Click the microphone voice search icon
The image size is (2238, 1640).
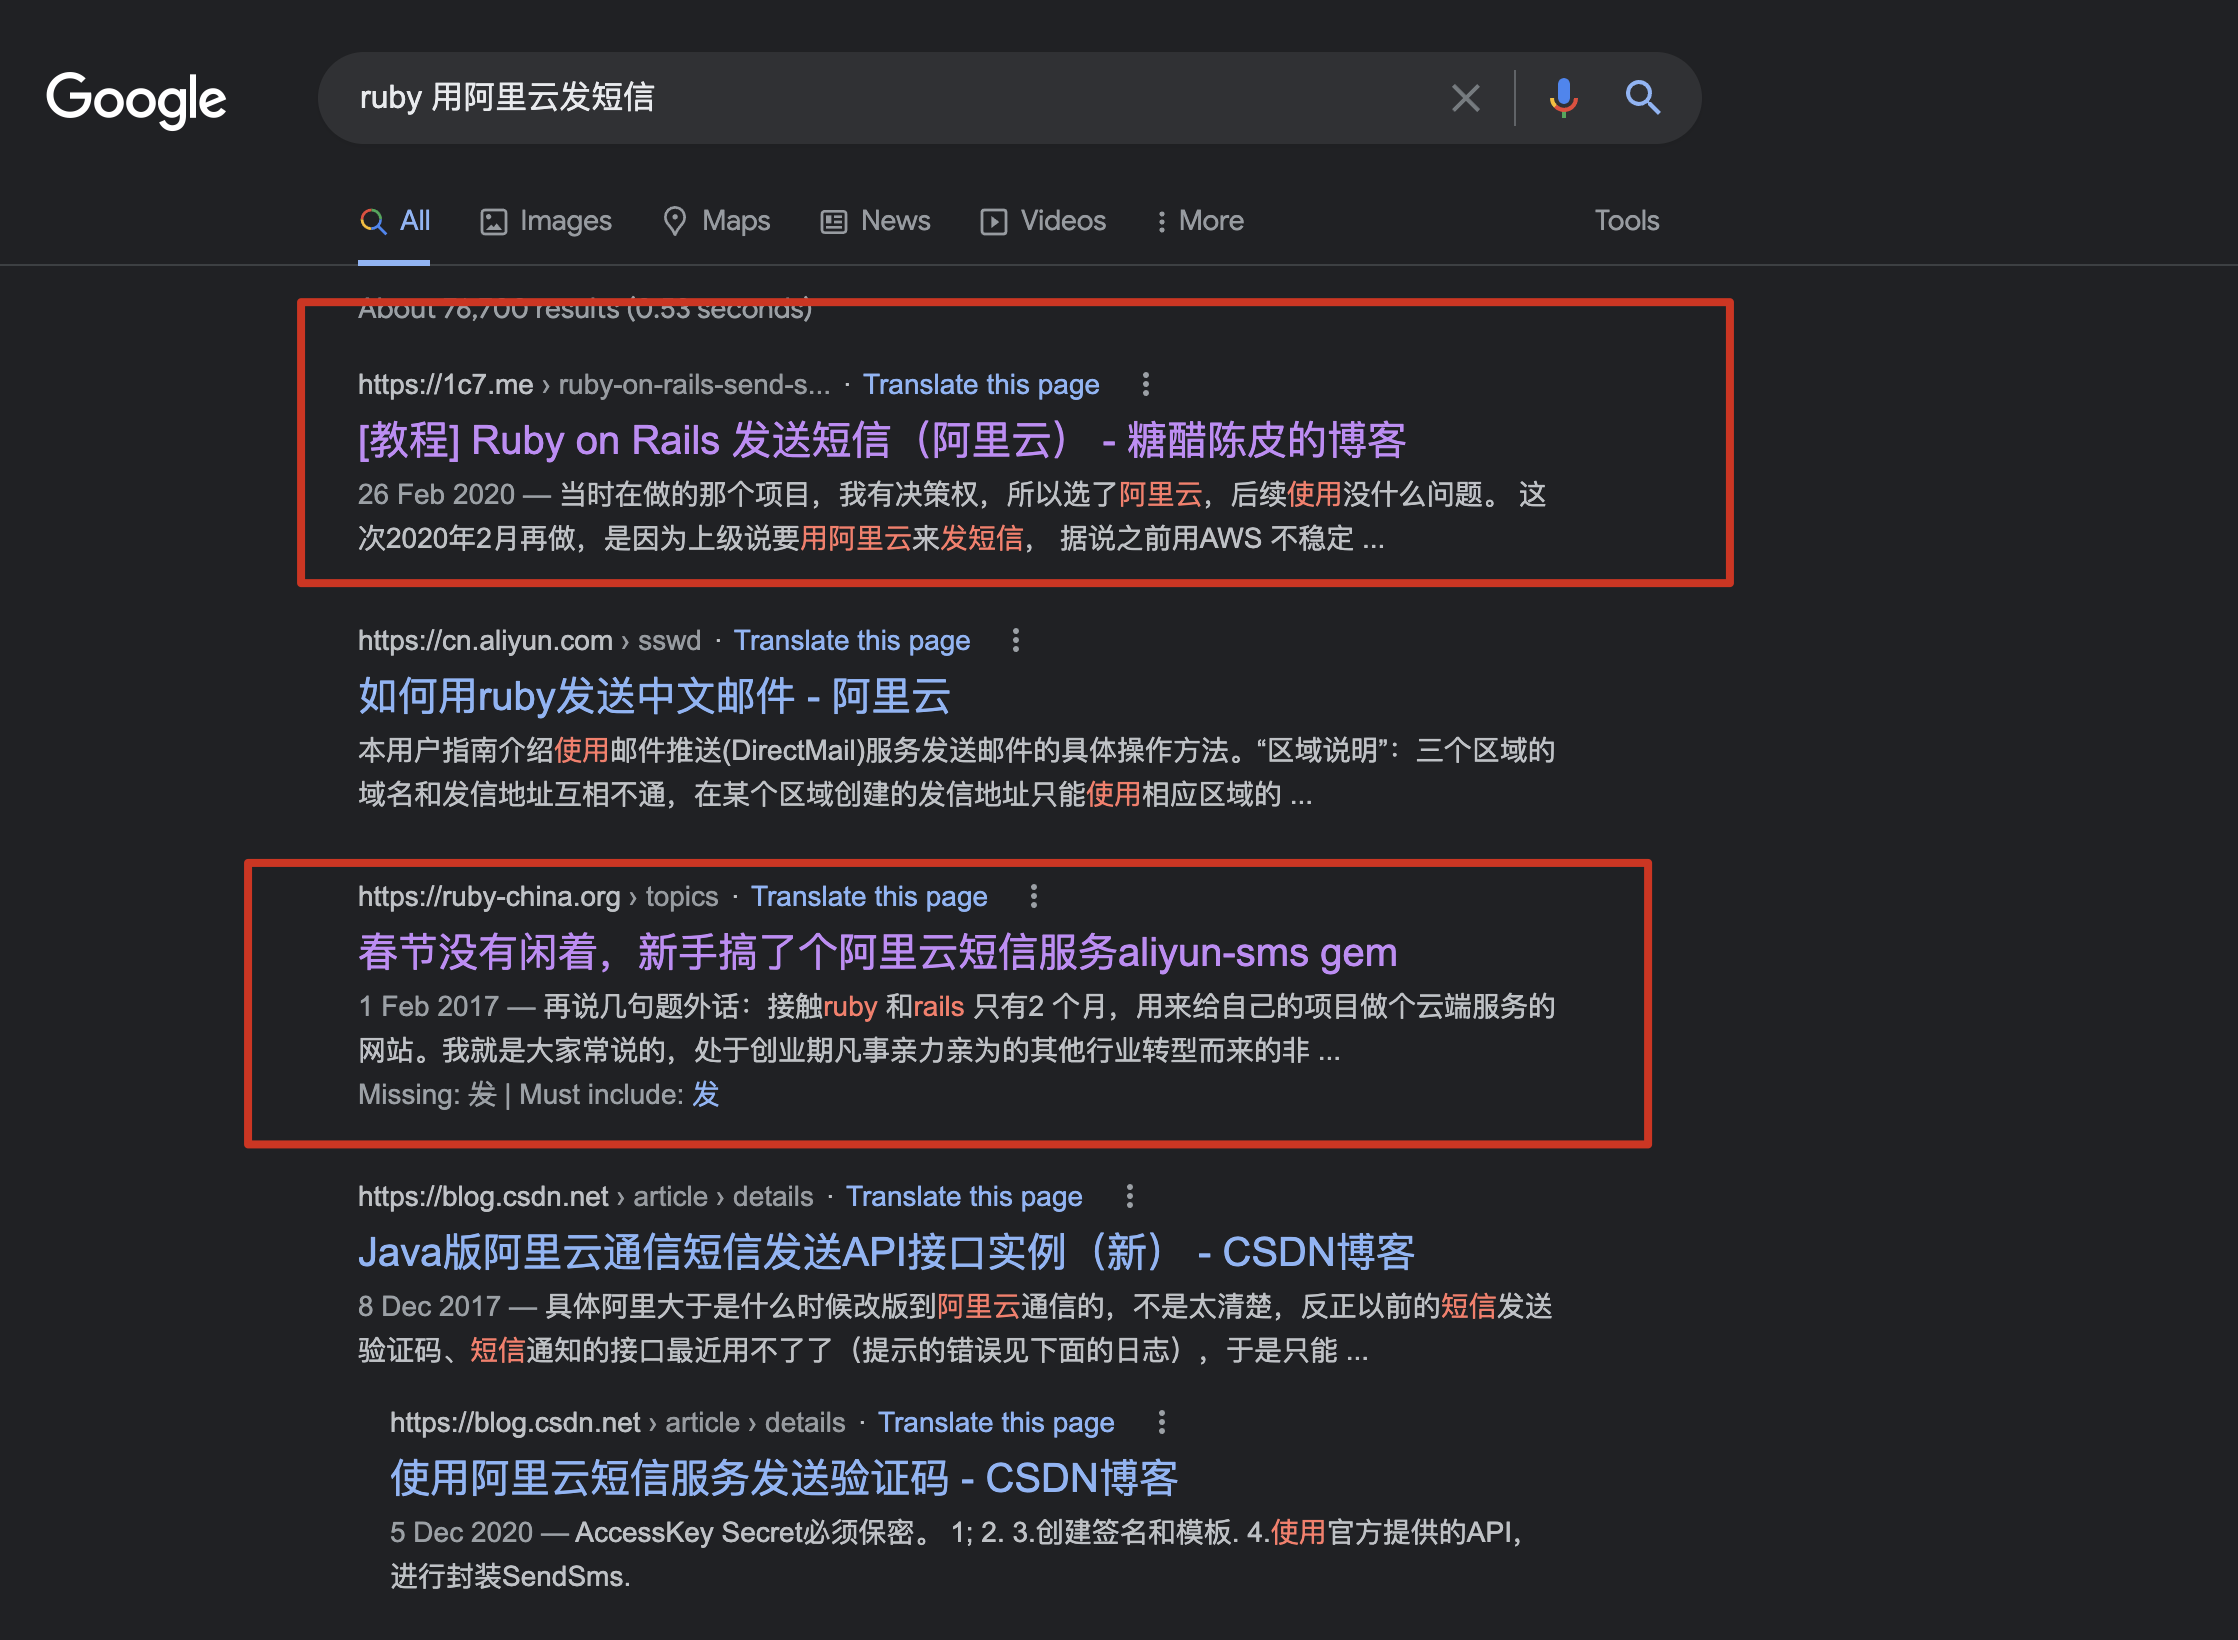(1563, 98)
